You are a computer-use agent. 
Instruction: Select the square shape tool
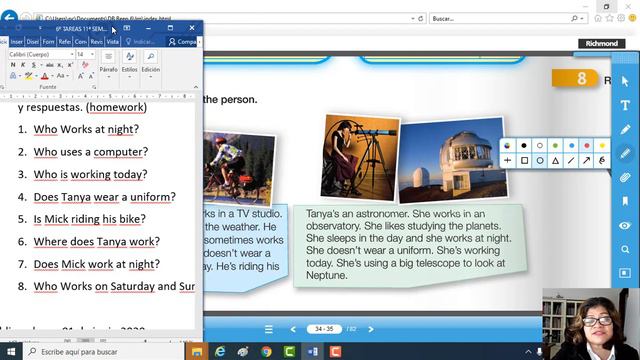(x=524, y=161)
